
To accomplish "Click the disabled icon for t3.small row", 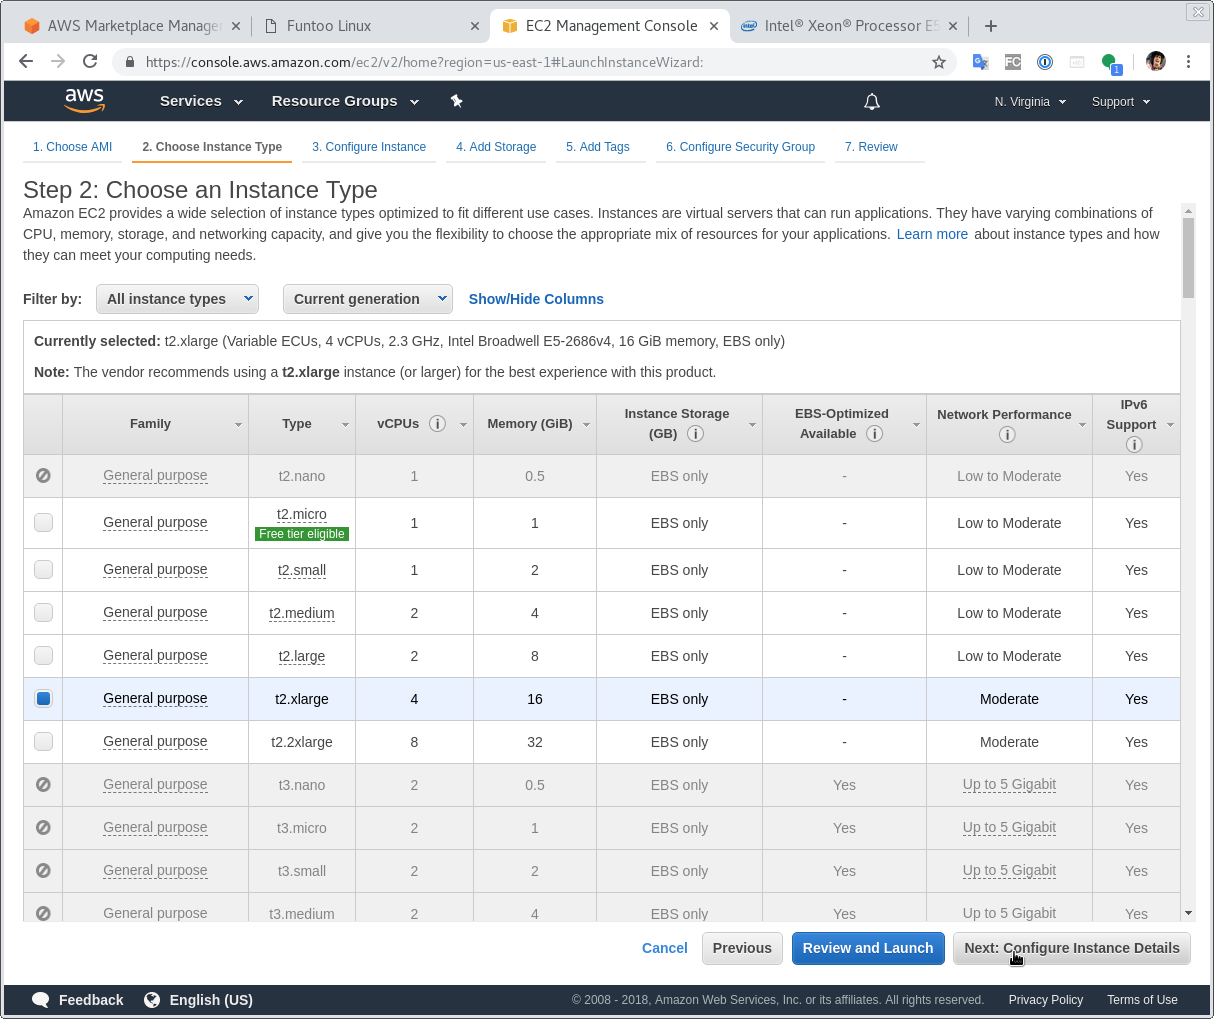I will pyautogui.click(x=43, y=871).
